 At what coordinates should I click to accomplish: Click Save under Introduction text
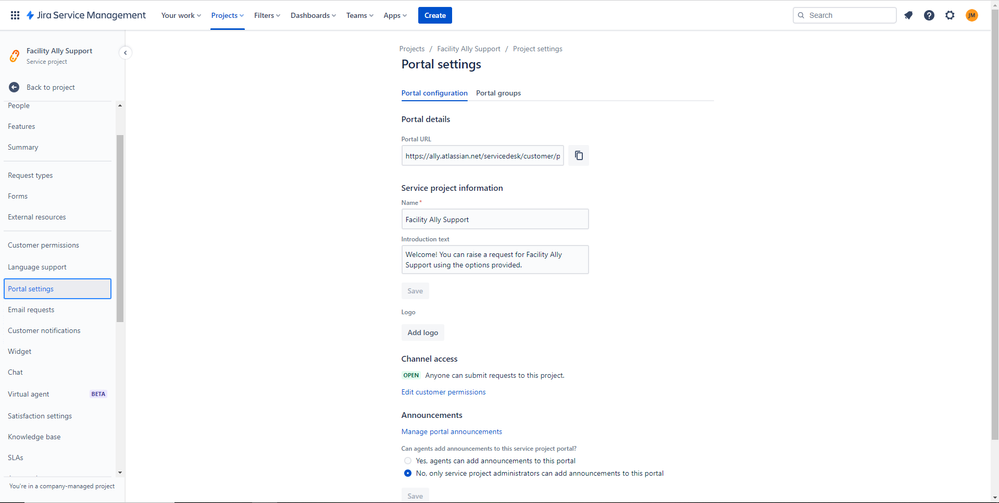pos(415,291)
